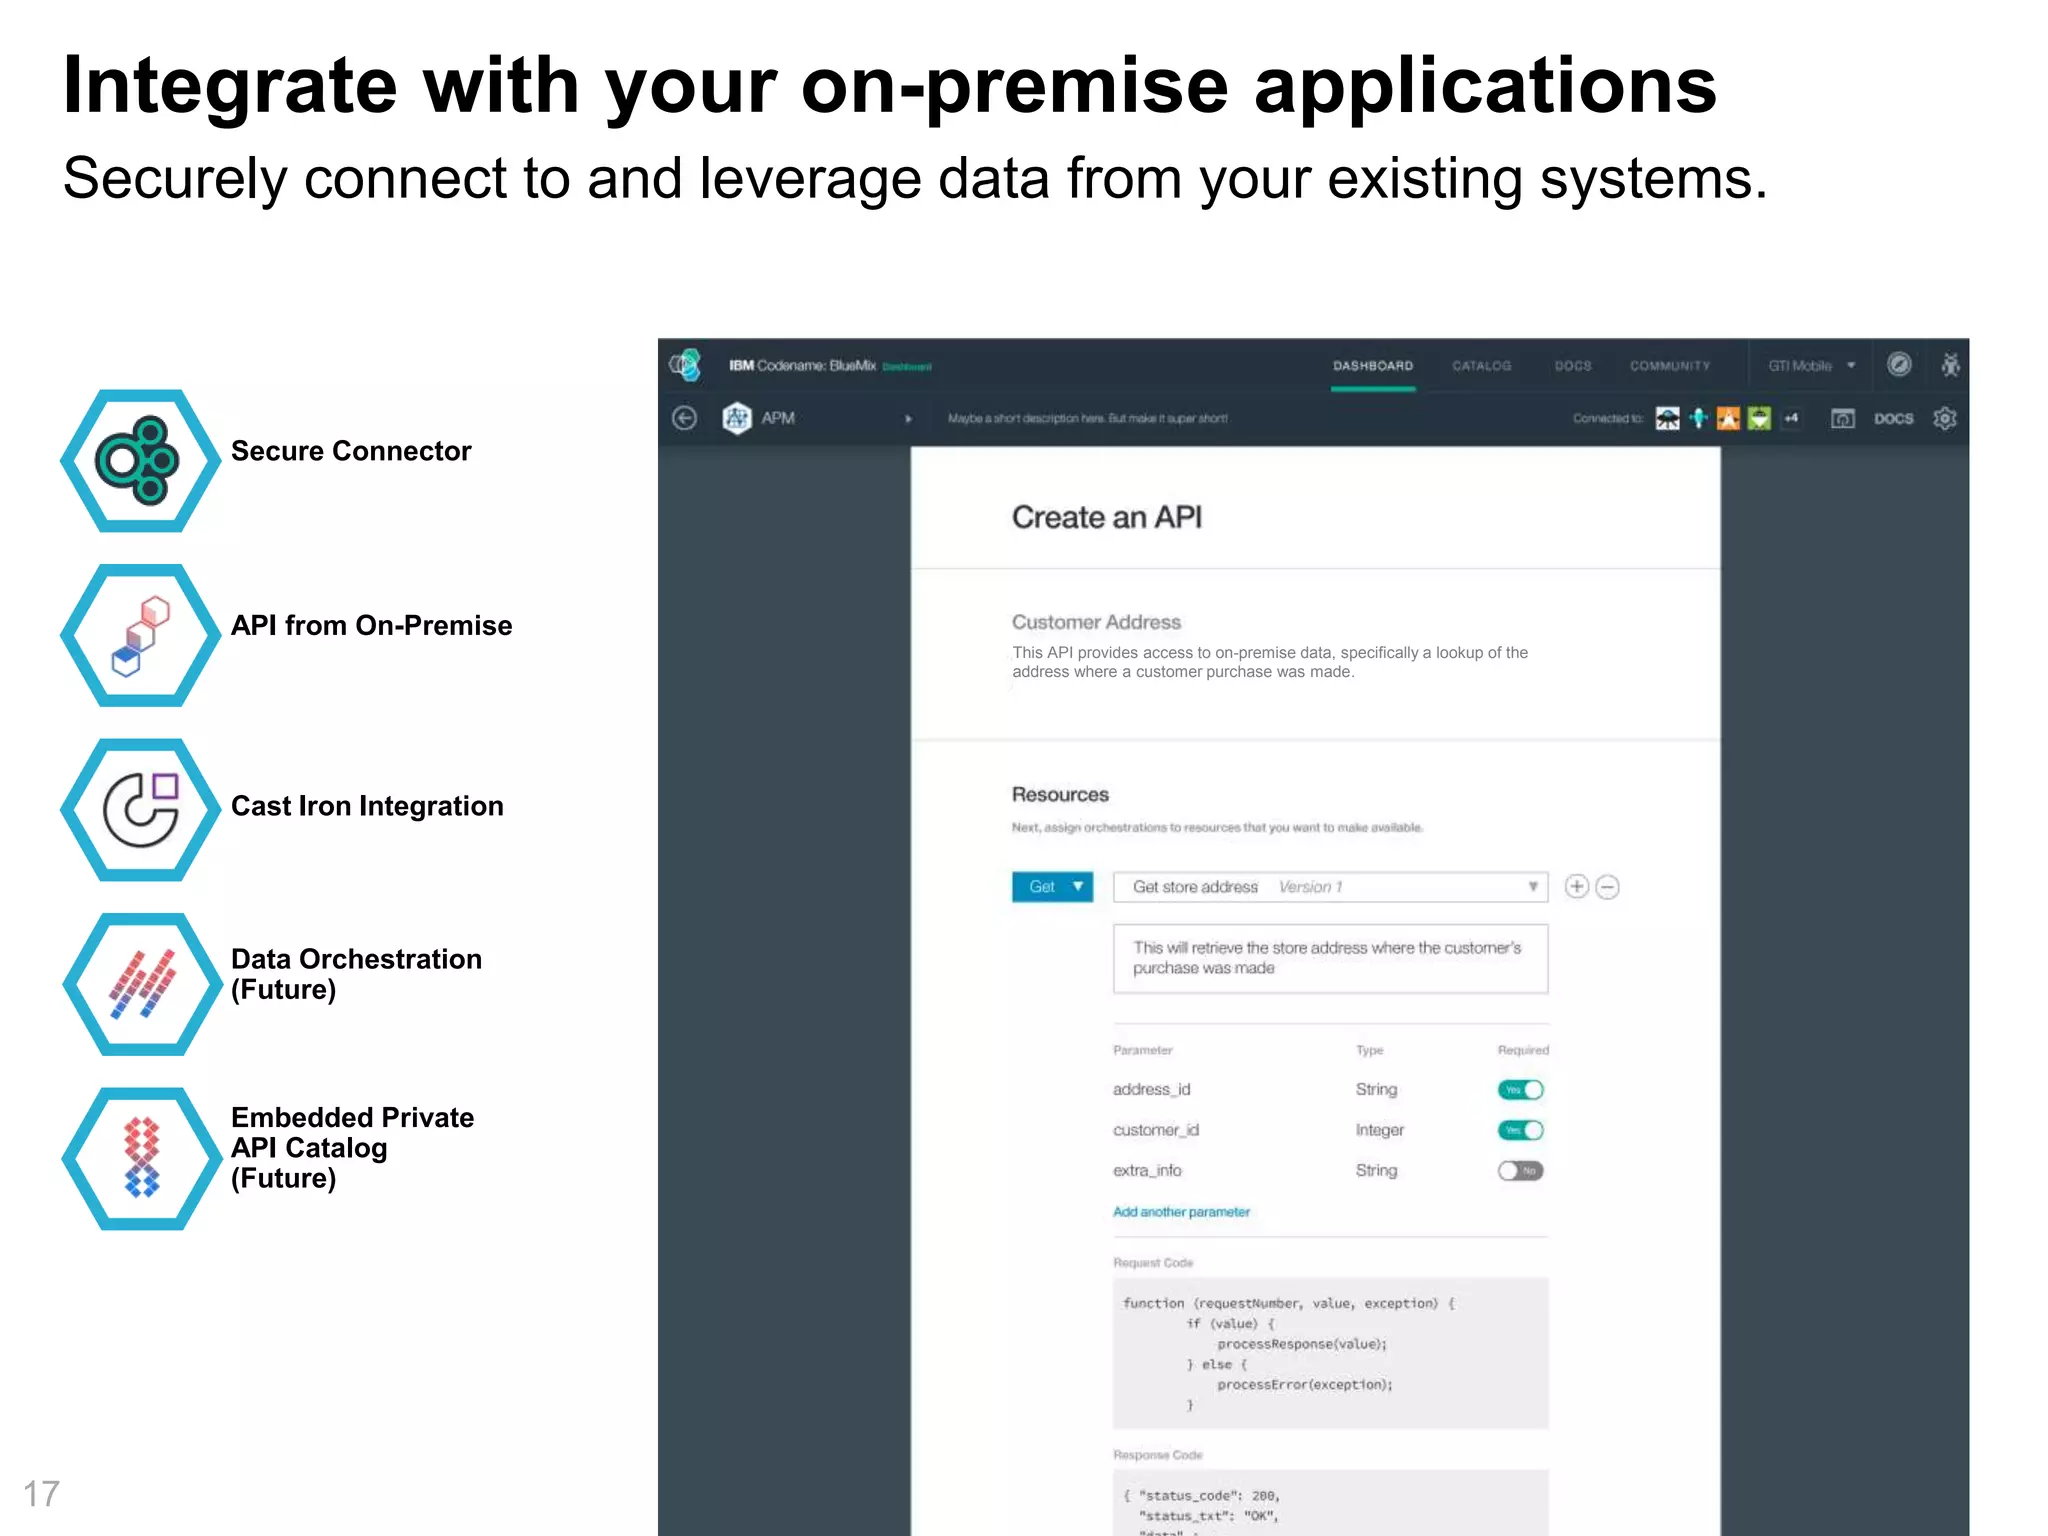Viewport: 2048px width, 1536px height.
Task: Click the Parameter column header
Action: (x=1142, y=1050)
